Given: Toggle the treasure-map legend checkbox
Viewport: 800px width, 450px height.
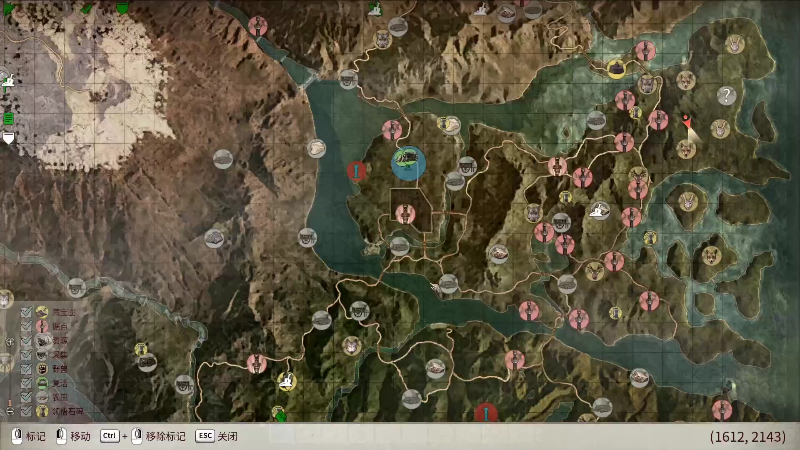Looking at the screenshot, I should pos(27,312).
